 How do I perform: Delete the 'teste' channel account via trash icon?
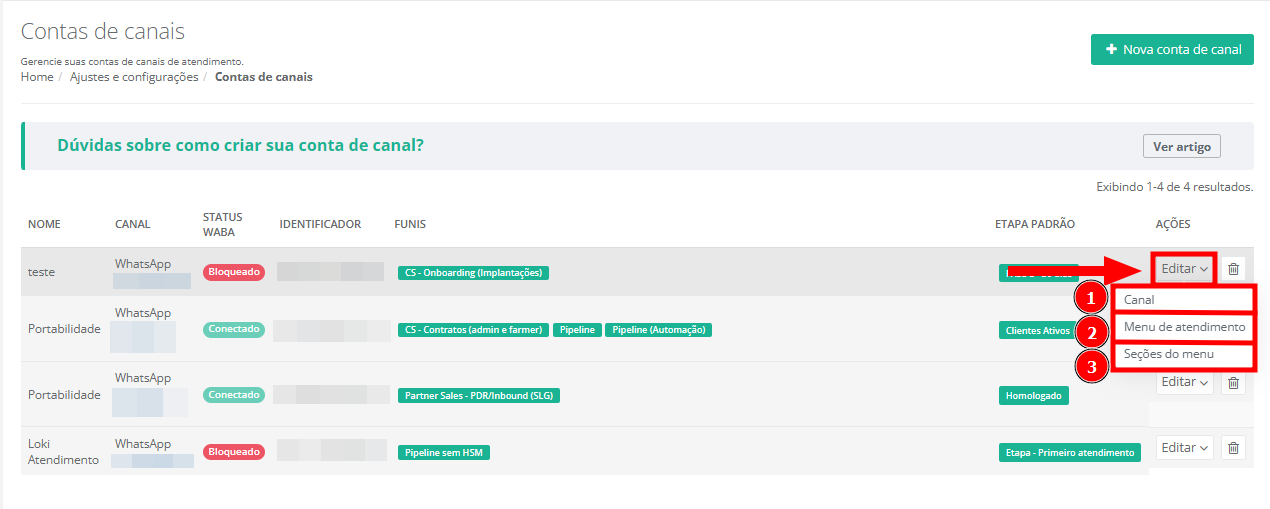click(x=1233, y=269)
